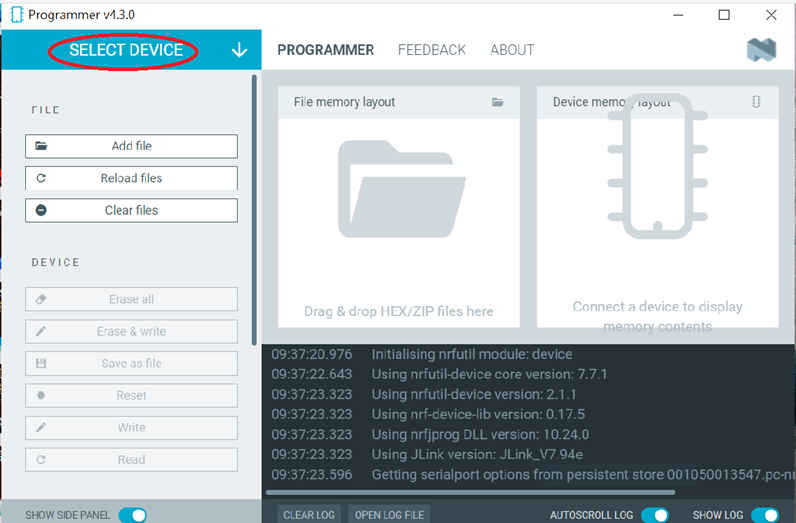Screen dimensions: 796x523
Task: Select the Programmer tab
Action: [325, 50]
